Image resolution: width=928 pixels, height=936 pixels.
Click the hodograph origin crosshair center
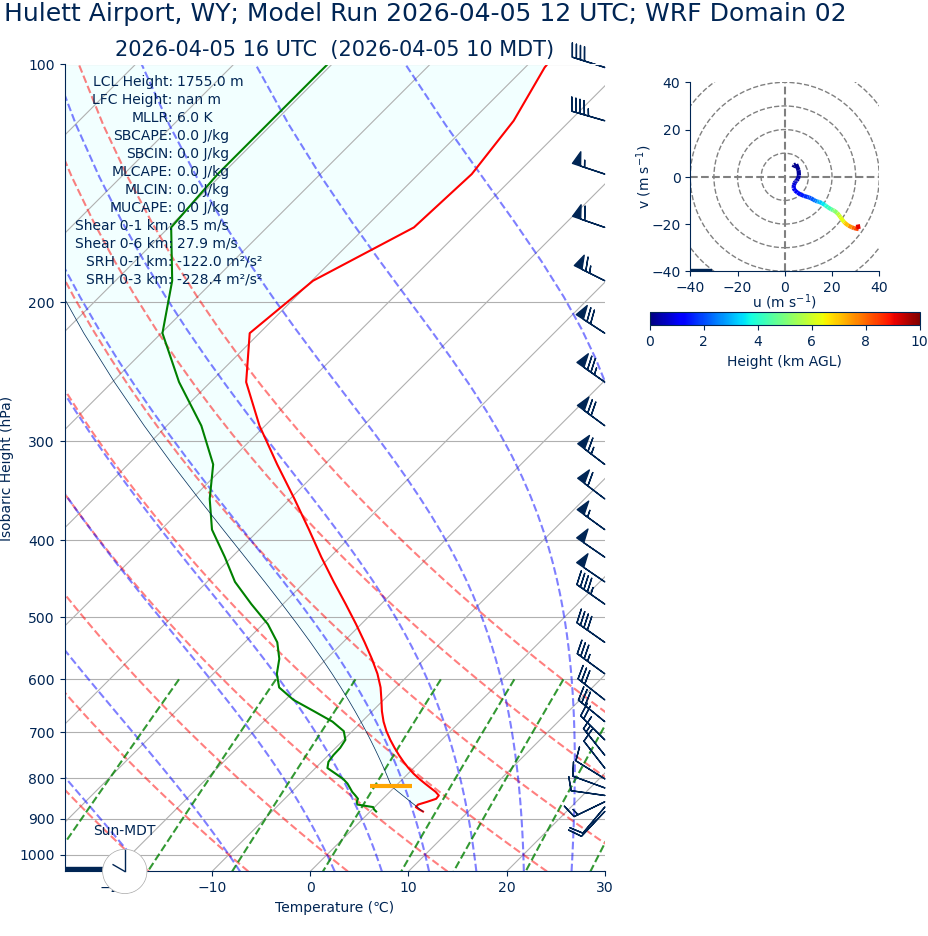[785, 177]
